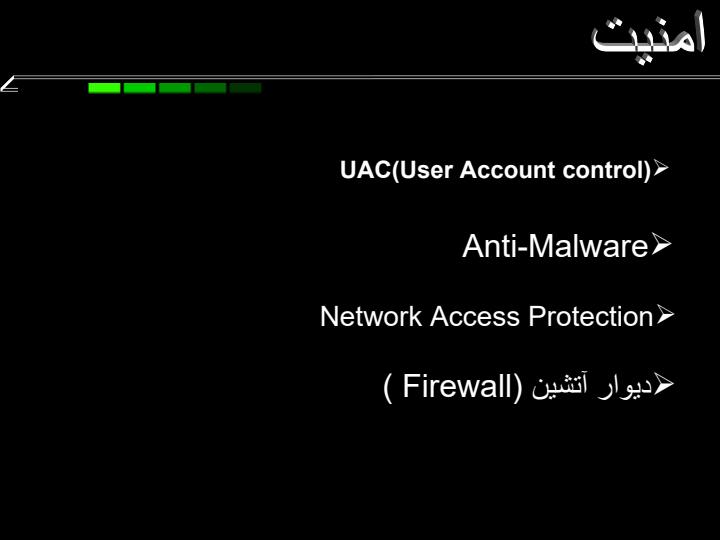Select the phrase User Account control
The height and width of the screenshot is (540, 720).
[x=521, y=170]
